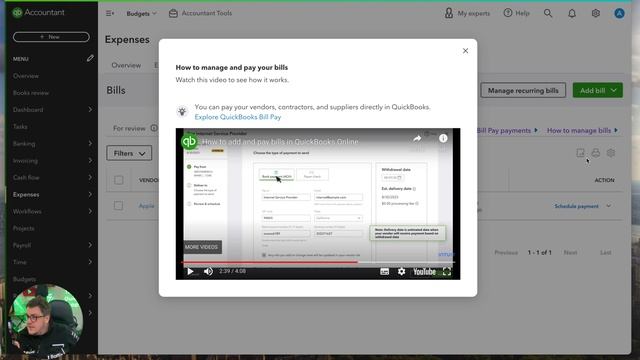Open My experts panel
640x360 pixels.
[467, 13]
